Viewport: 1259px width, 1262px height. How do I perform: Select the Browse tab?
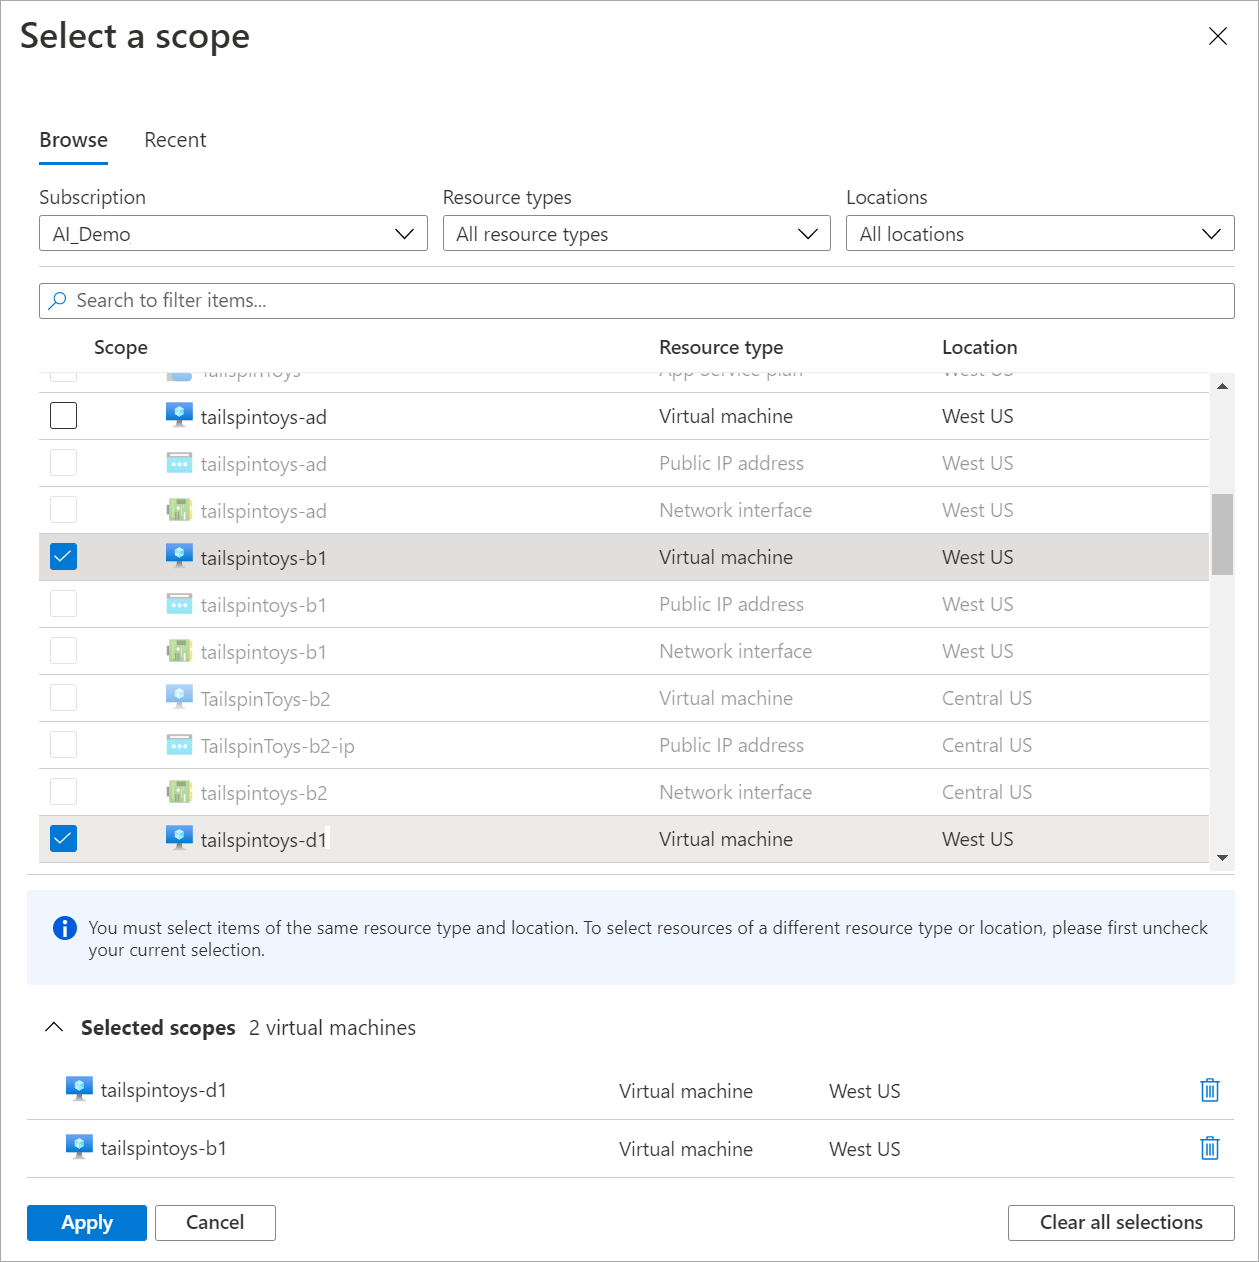pos(73,140)
